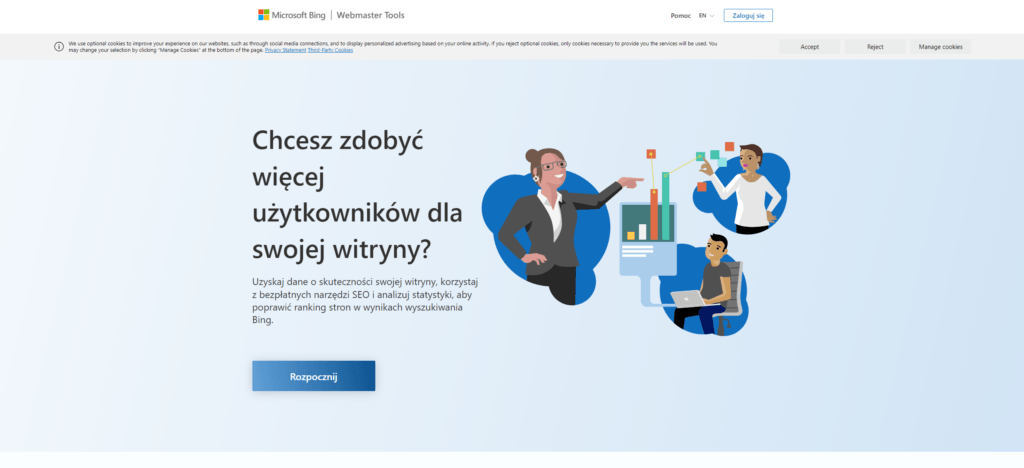Click the 'Uzyskaj dane o skuteczności' description paragraph

(x=365, y=301)
